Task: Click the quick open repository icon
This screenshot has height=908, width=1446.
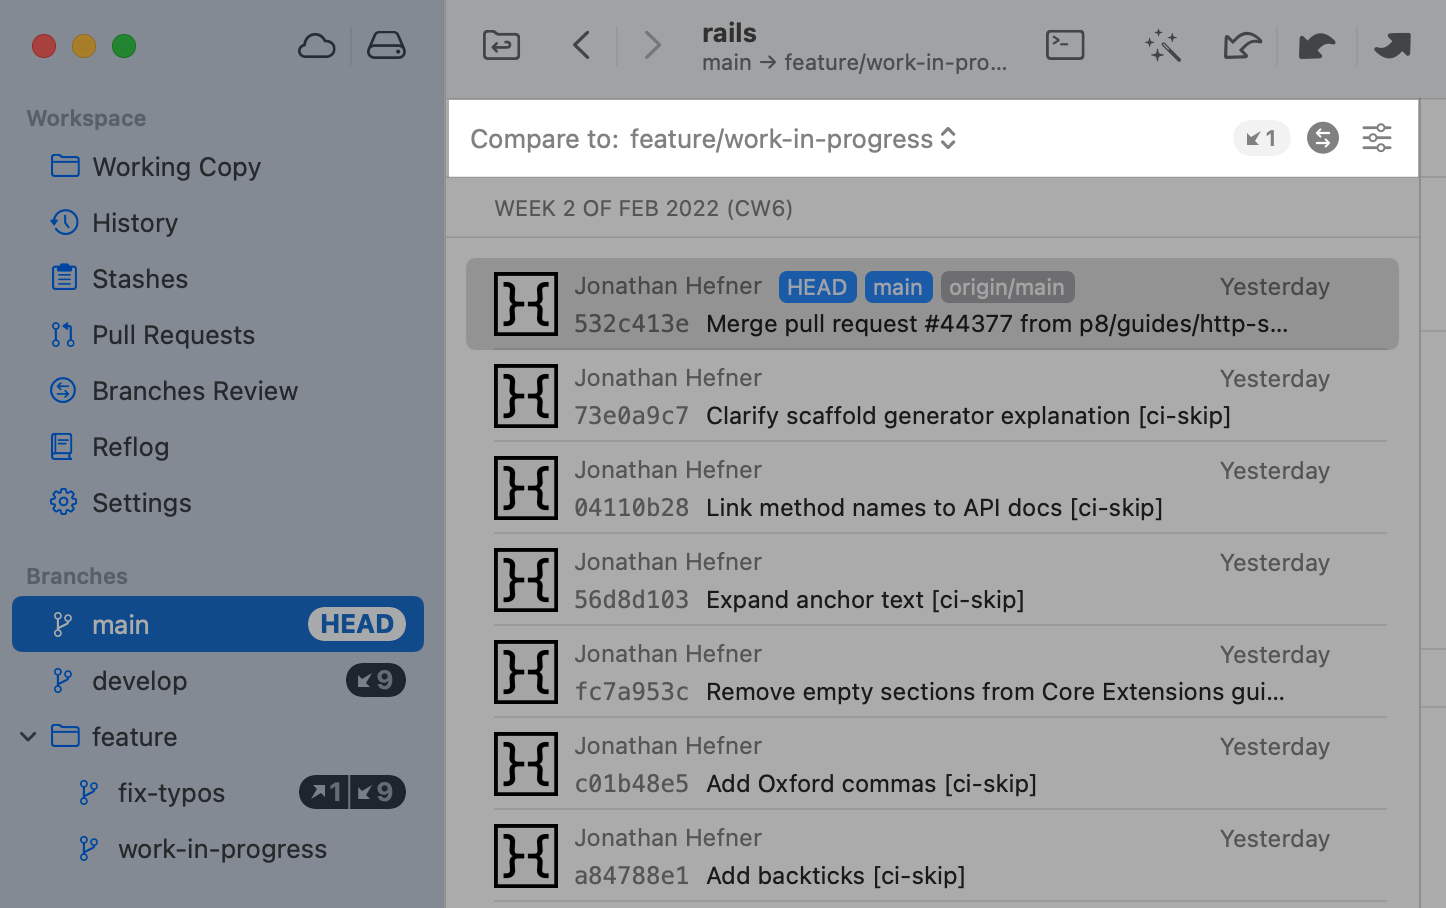Action: tap(501, 45)
